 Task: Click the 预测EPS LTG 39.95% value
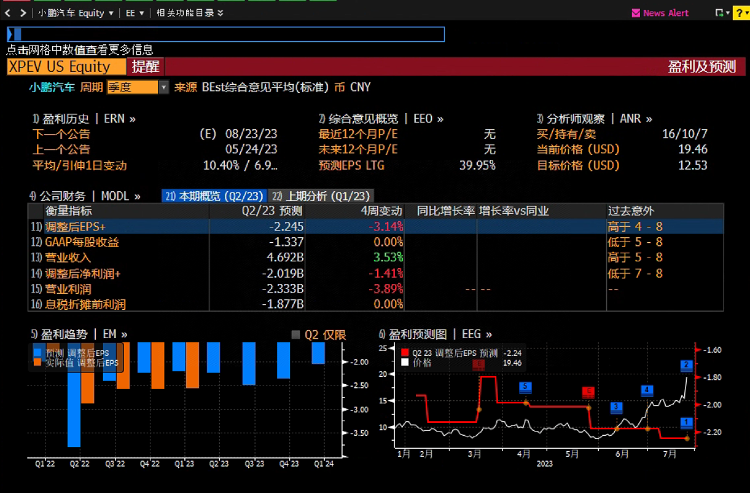[477, 165]
